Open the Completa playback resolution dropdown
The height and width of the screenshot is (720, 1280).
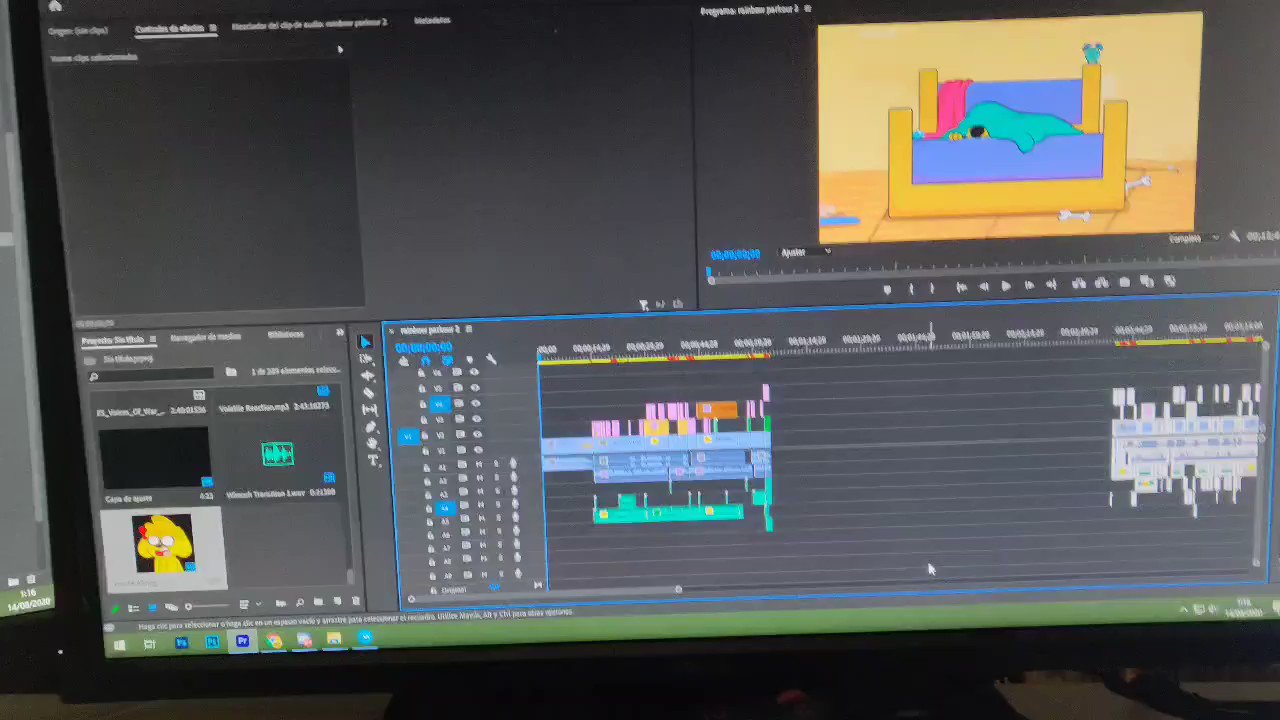1194,239
